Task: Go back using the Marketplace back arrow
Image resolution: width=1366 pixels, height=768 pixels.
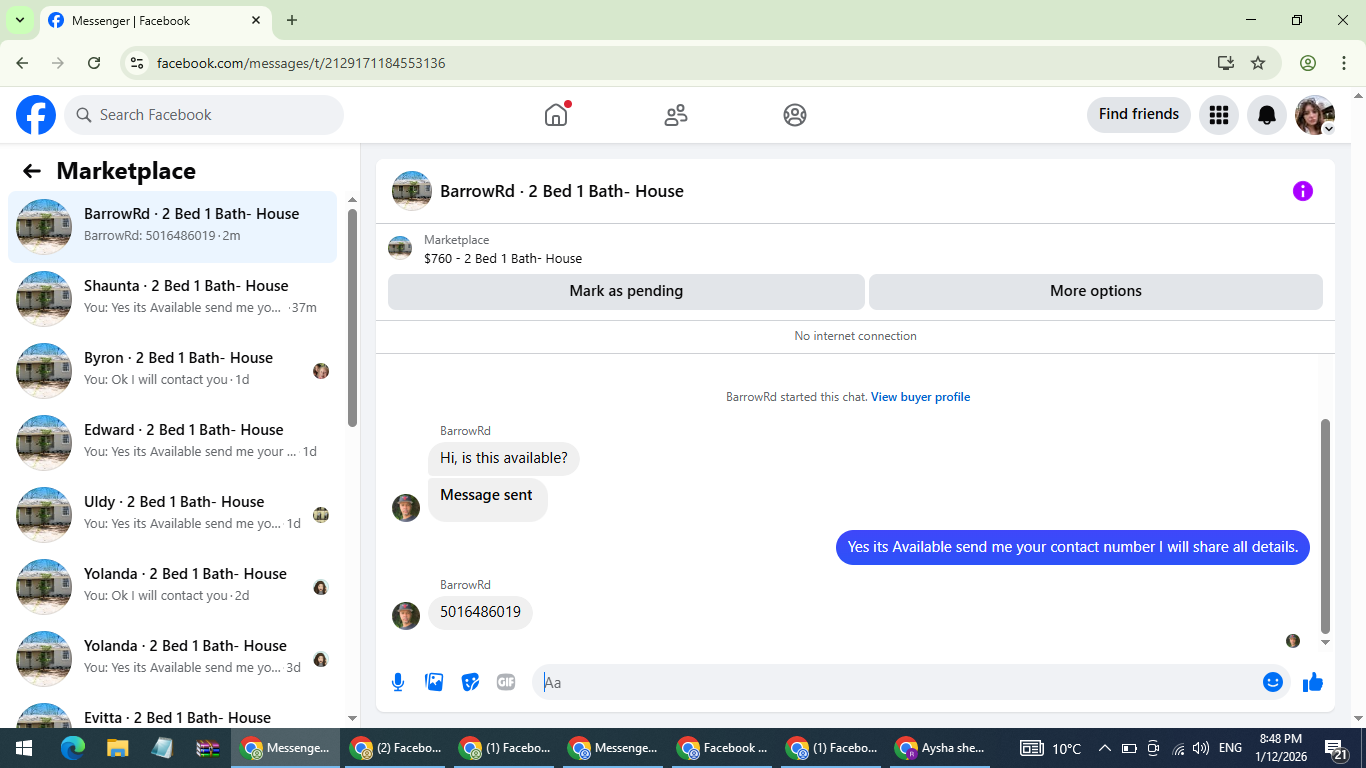Action: tap(32, 171)
